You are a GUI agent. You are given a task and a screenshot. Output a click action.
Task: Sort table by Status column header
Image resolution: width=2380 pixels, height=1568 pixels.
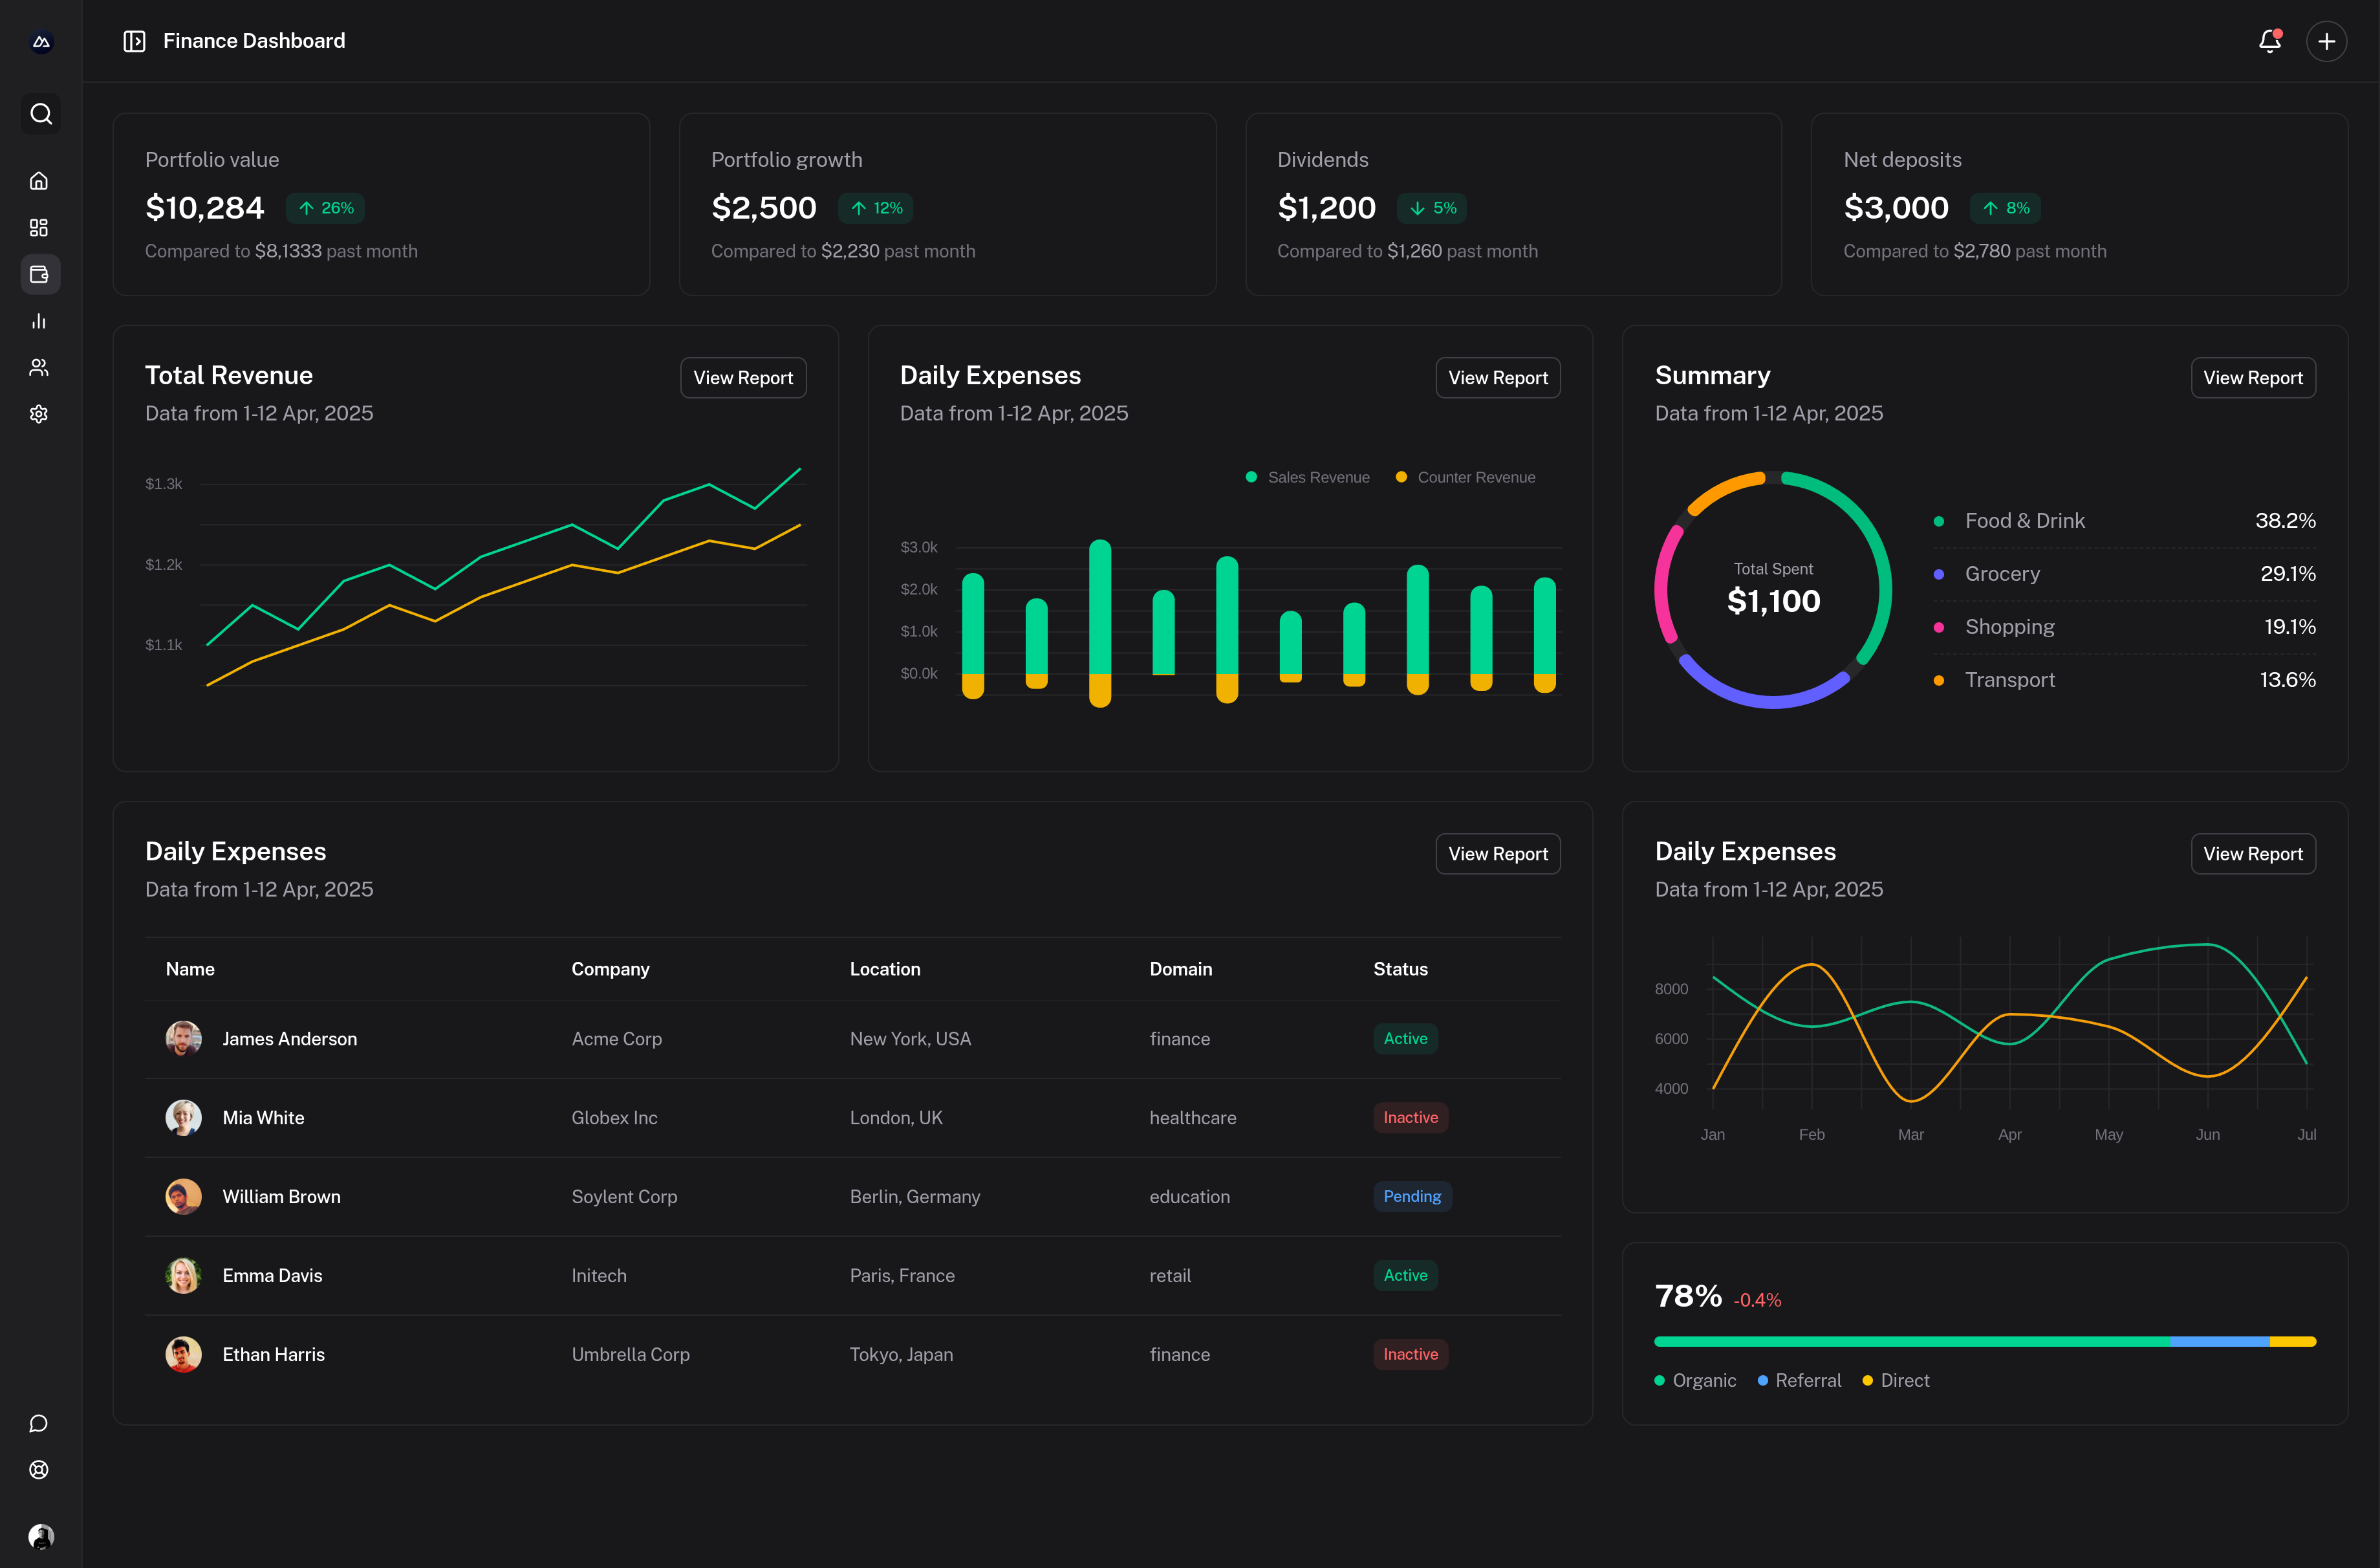coord(1400,969)
